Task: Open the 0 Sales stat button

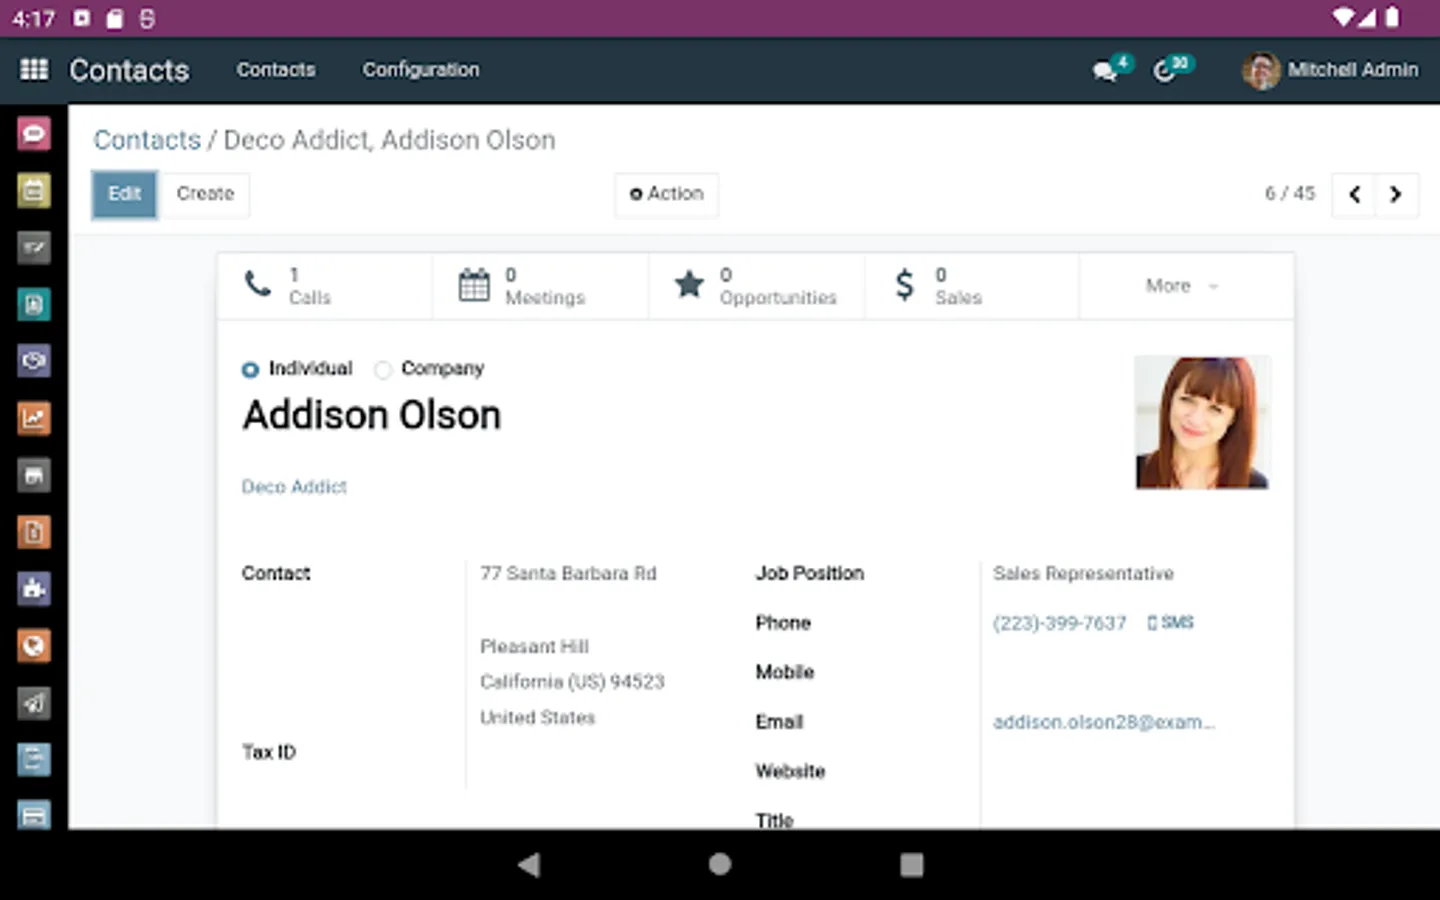Action: (972, 286)
